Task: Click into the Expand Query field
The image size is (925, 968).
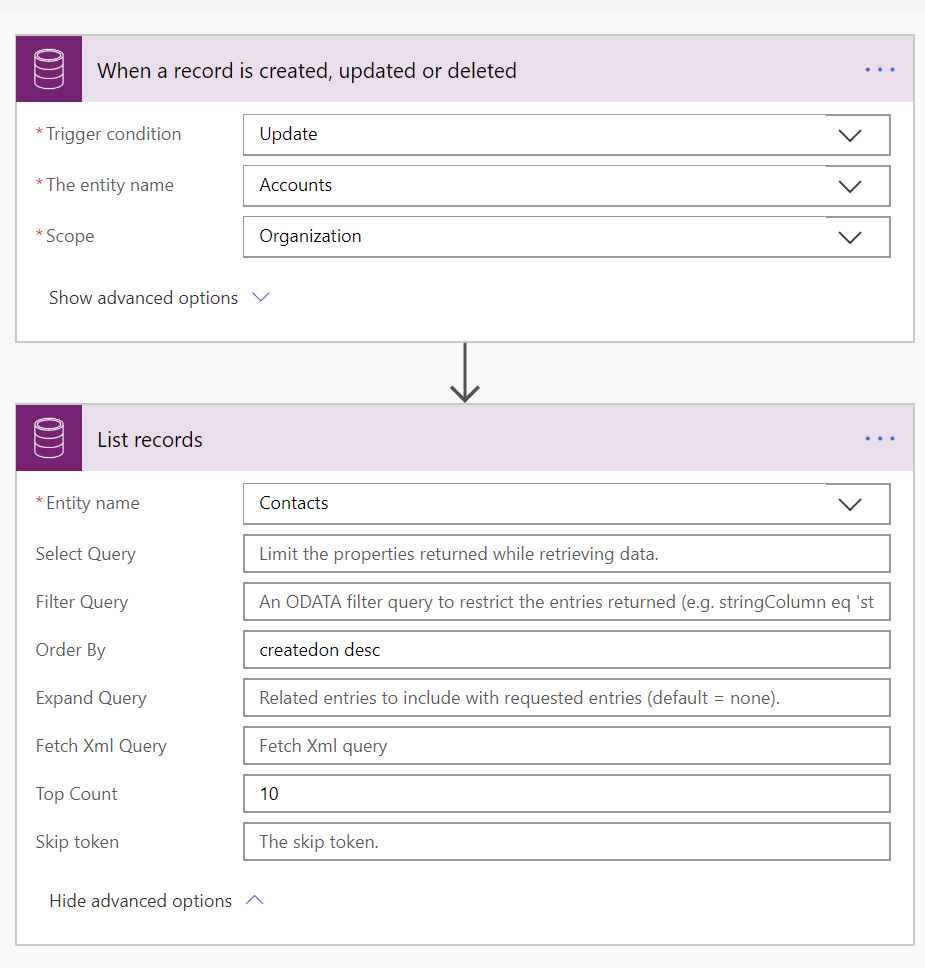Action: click(x=566, y=698)
